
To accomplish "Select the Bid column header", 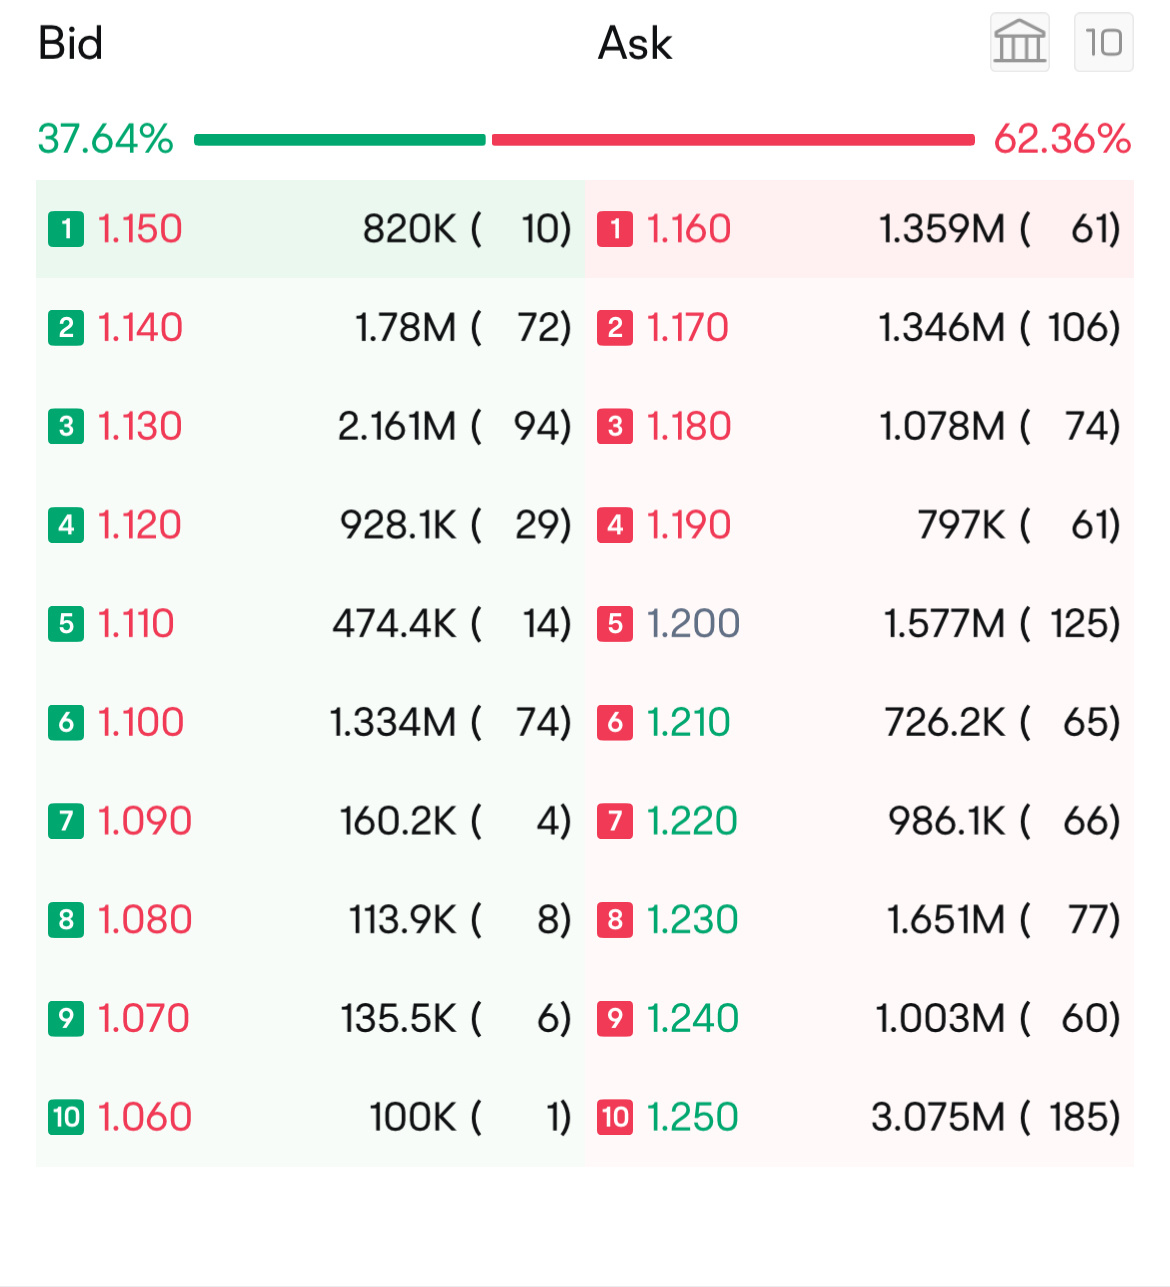I will tap(70, 43).
